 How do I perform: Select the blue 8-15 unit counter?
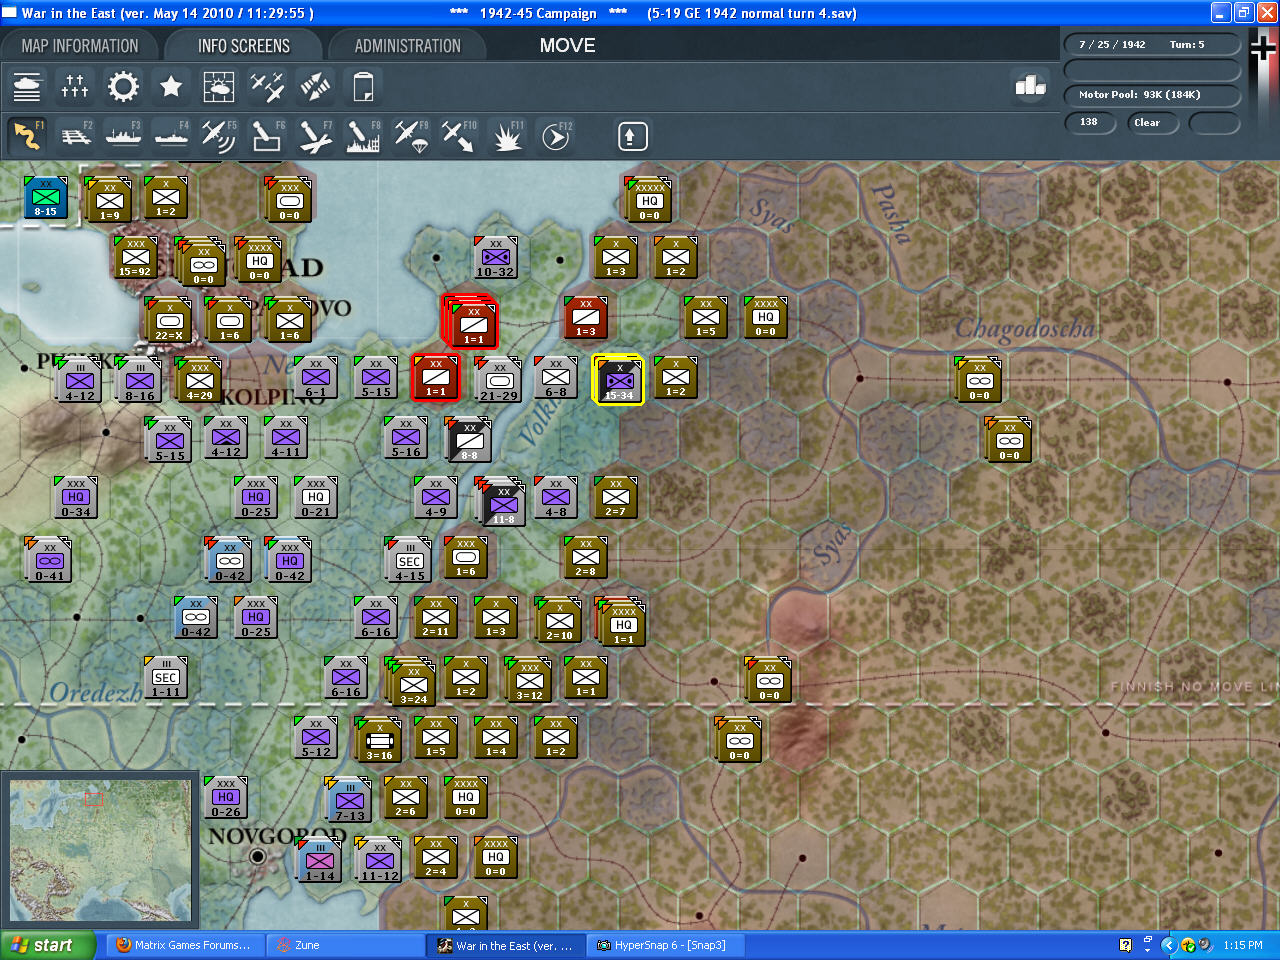point(45,197)
